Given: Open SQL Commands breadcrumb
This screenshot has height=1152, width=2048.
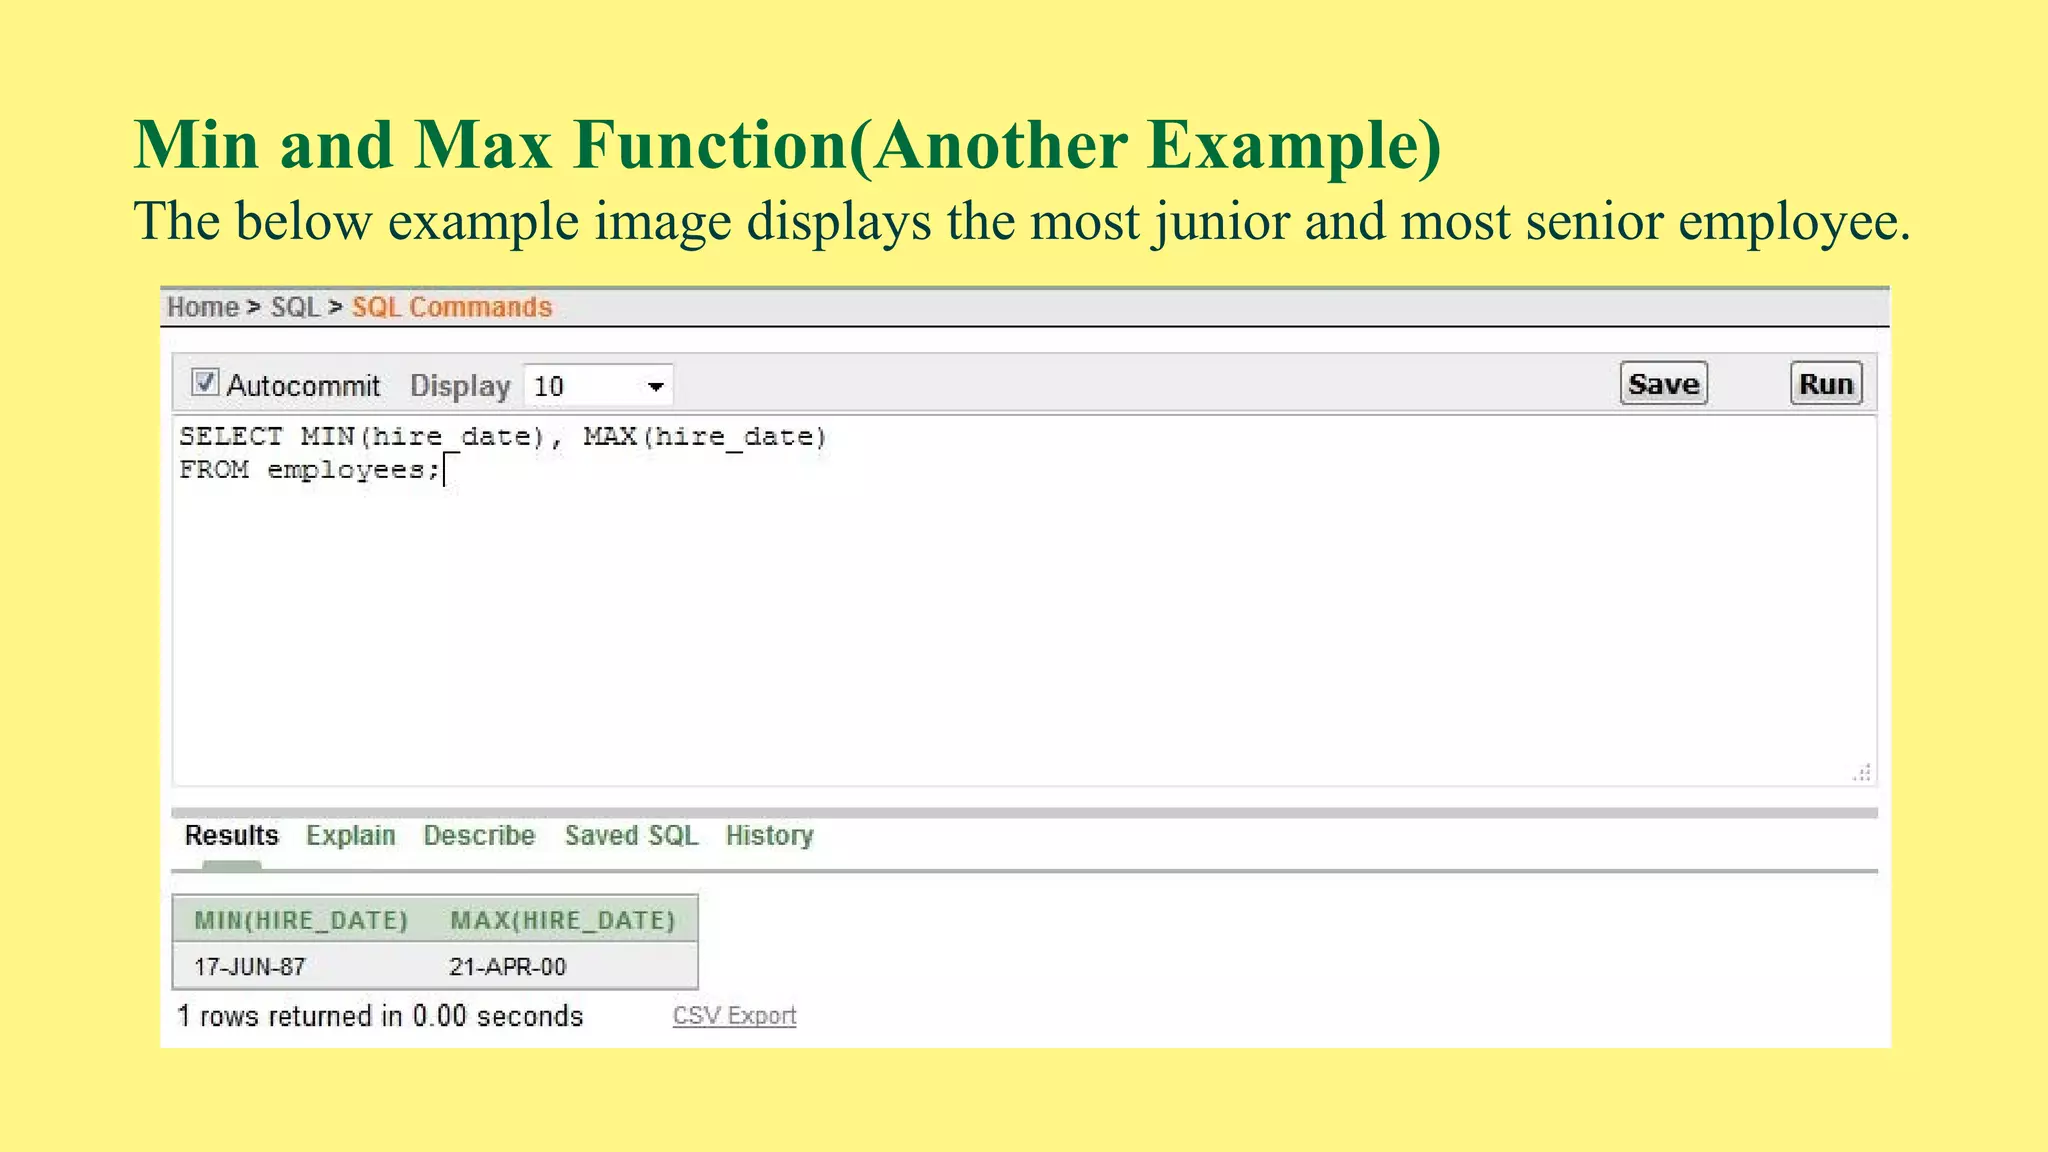Looking at the screenshot, I should (452, 307).
